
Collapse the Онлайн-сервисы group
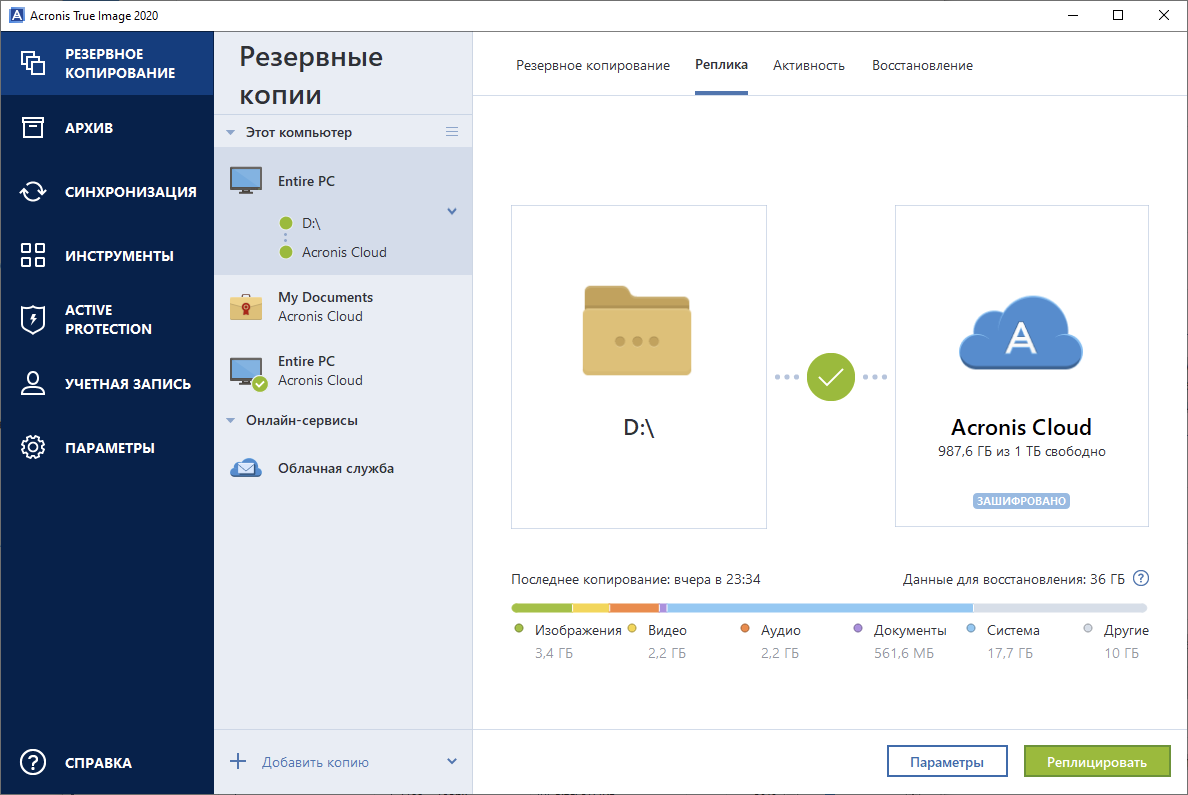point(230,421)
